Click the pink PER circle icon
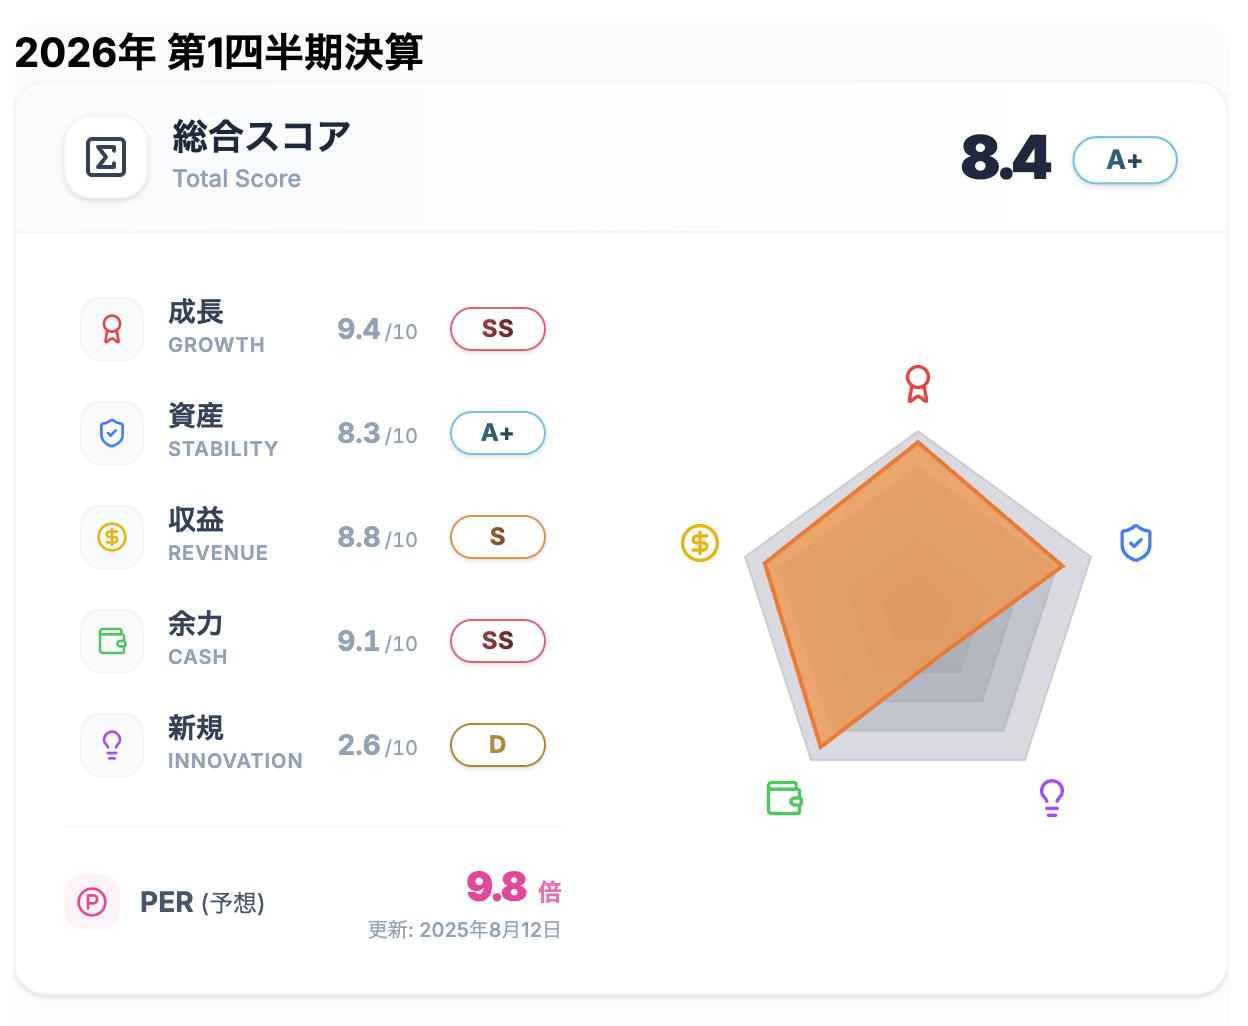 [x=92, y=902]
